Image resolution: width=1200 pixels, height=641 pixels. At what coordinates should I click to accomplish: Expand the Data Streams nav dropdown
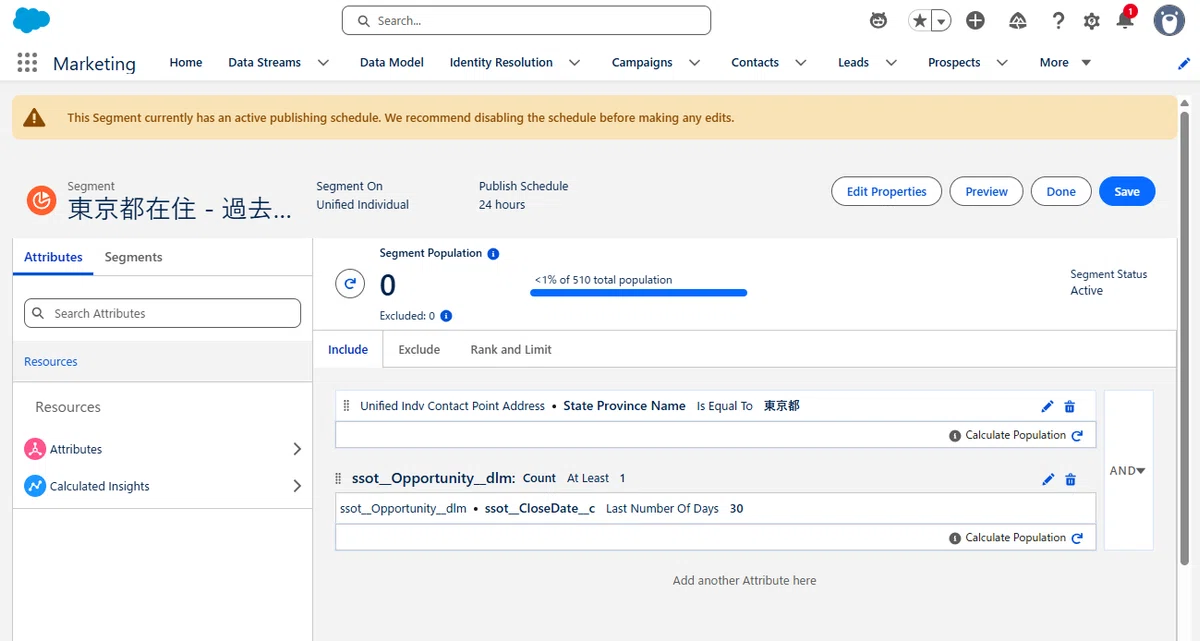coord(323,62)
